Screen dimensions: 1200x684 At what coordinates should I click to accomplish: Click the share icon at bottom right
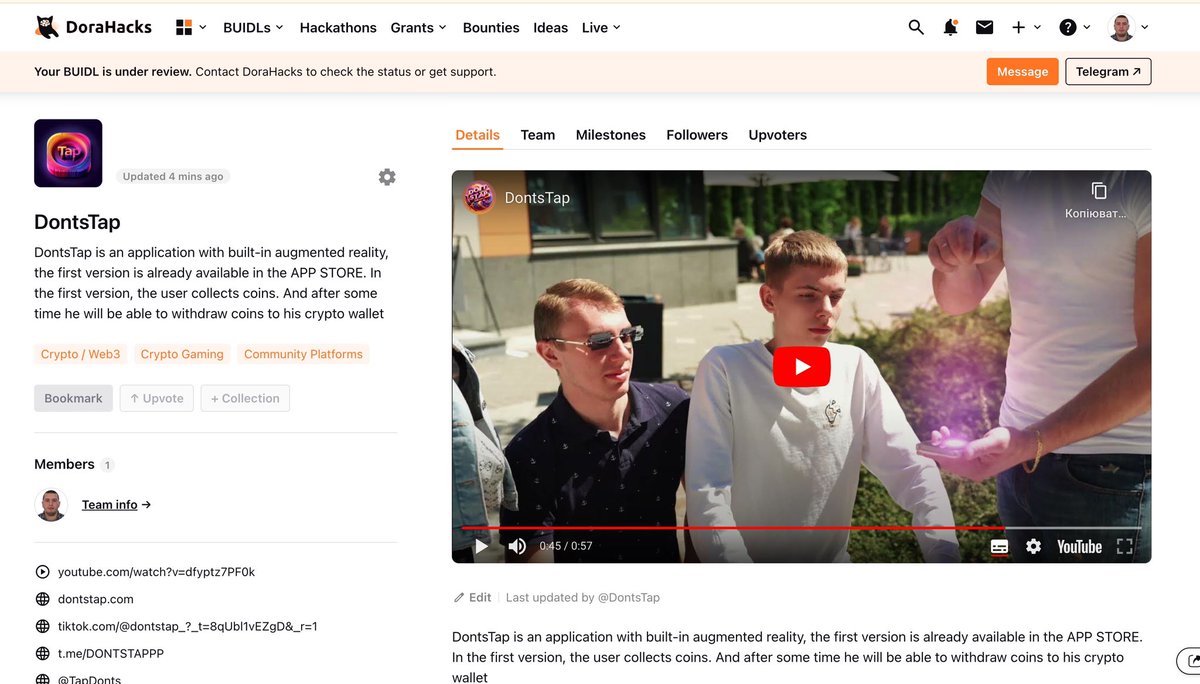coord(1192,661)
